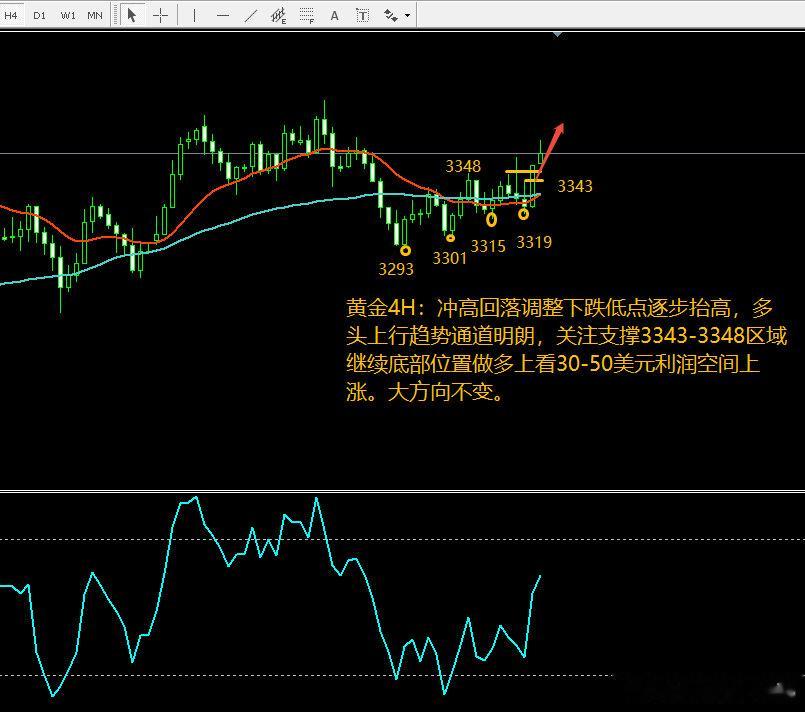Screen dimensions: 805x712
Task: Select the cursor arrow tool
Action: click(x=132, y=15)
